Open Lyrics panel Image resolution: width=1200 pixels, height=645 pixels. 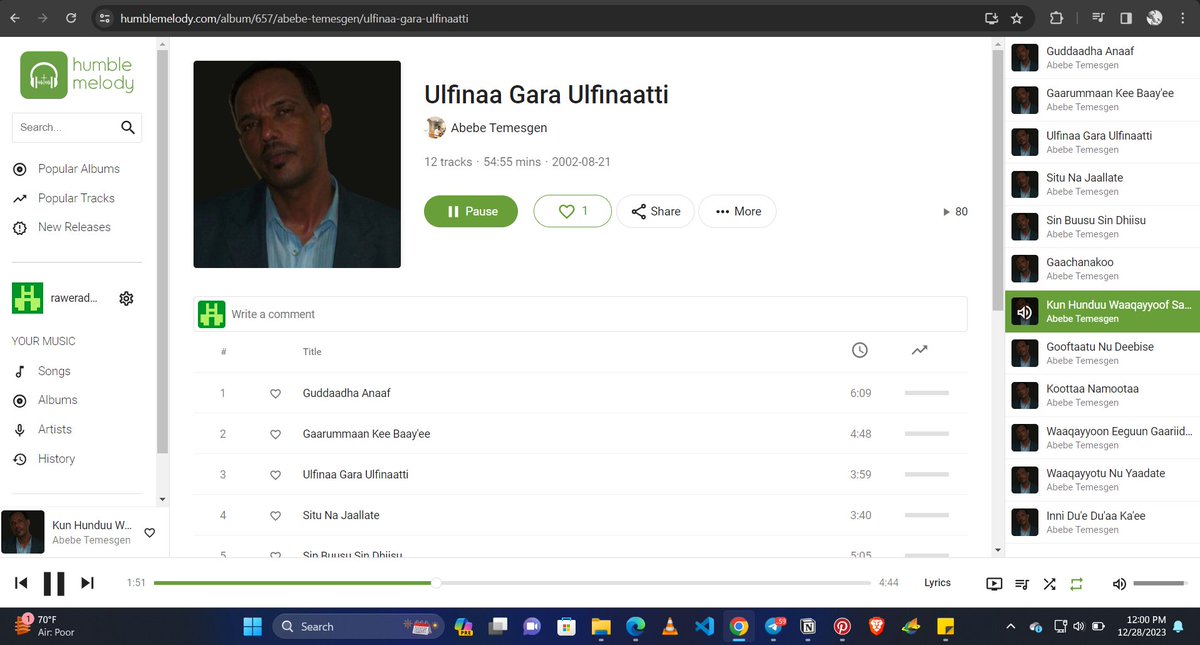pos(937,583)
